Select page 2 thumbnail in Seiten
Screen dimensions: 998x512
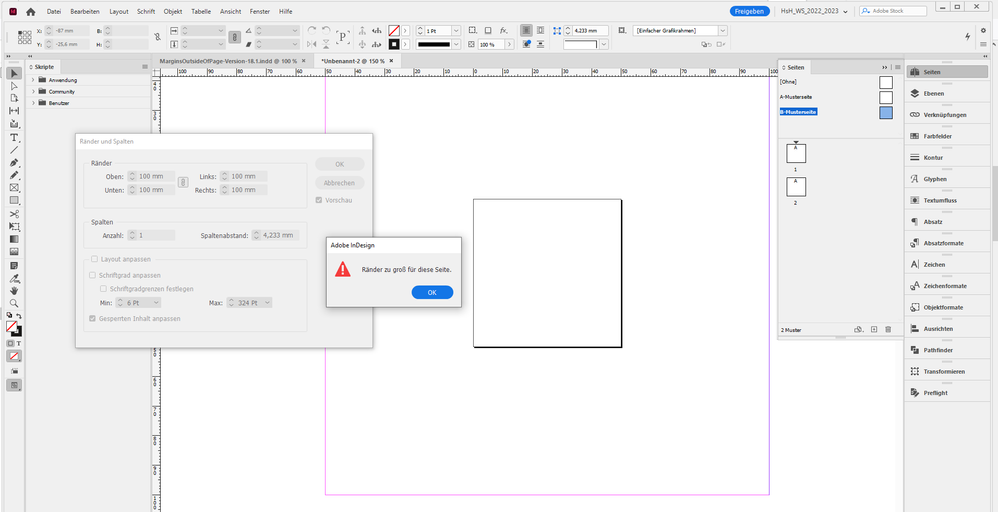[796, 187]
